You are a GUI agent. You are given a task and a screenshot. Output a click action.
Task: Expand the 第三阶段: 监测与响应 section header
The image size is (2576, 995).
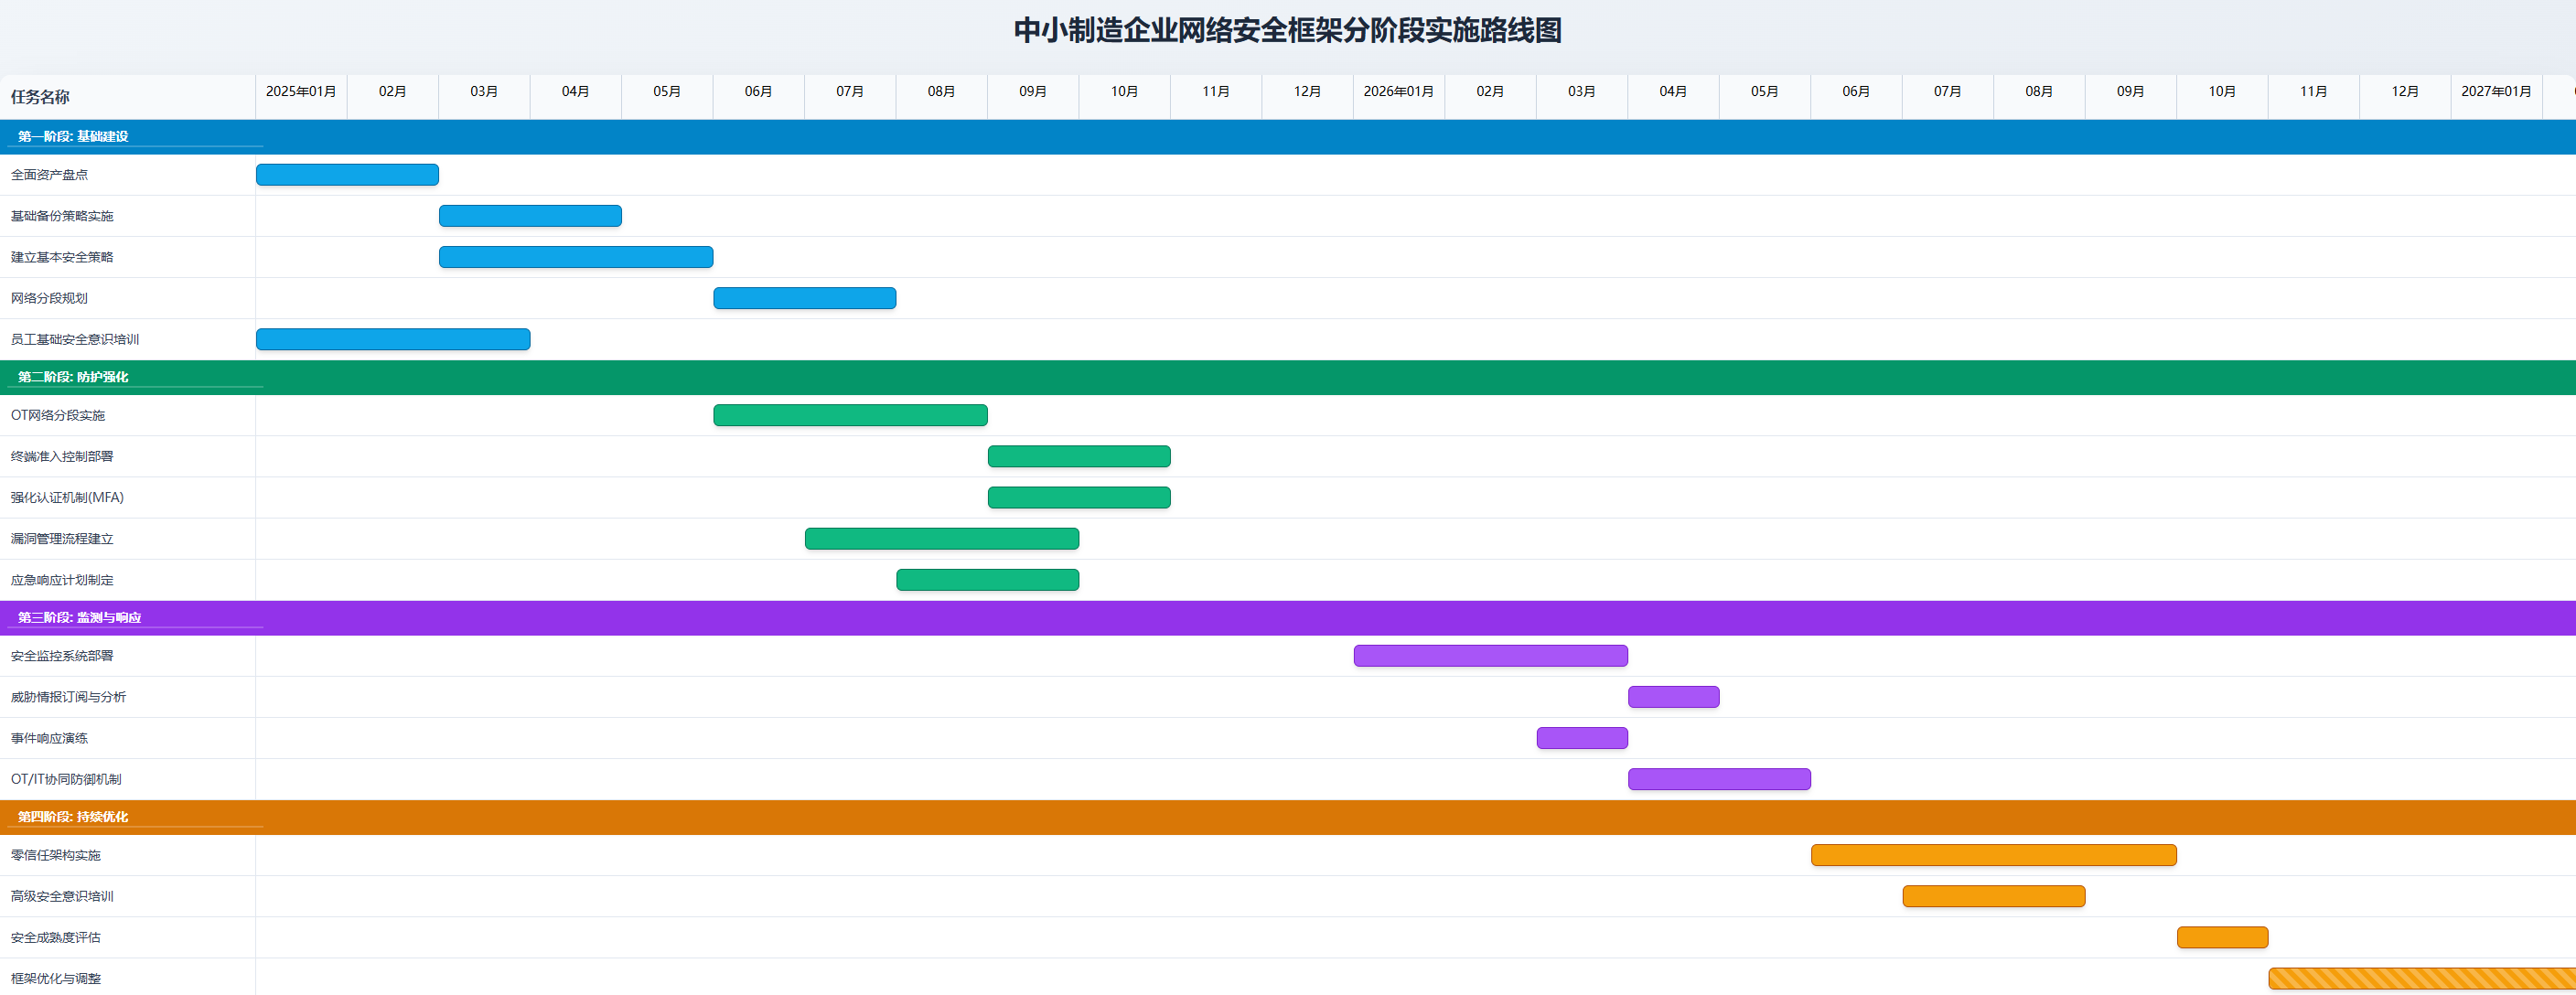click(79, 617)
